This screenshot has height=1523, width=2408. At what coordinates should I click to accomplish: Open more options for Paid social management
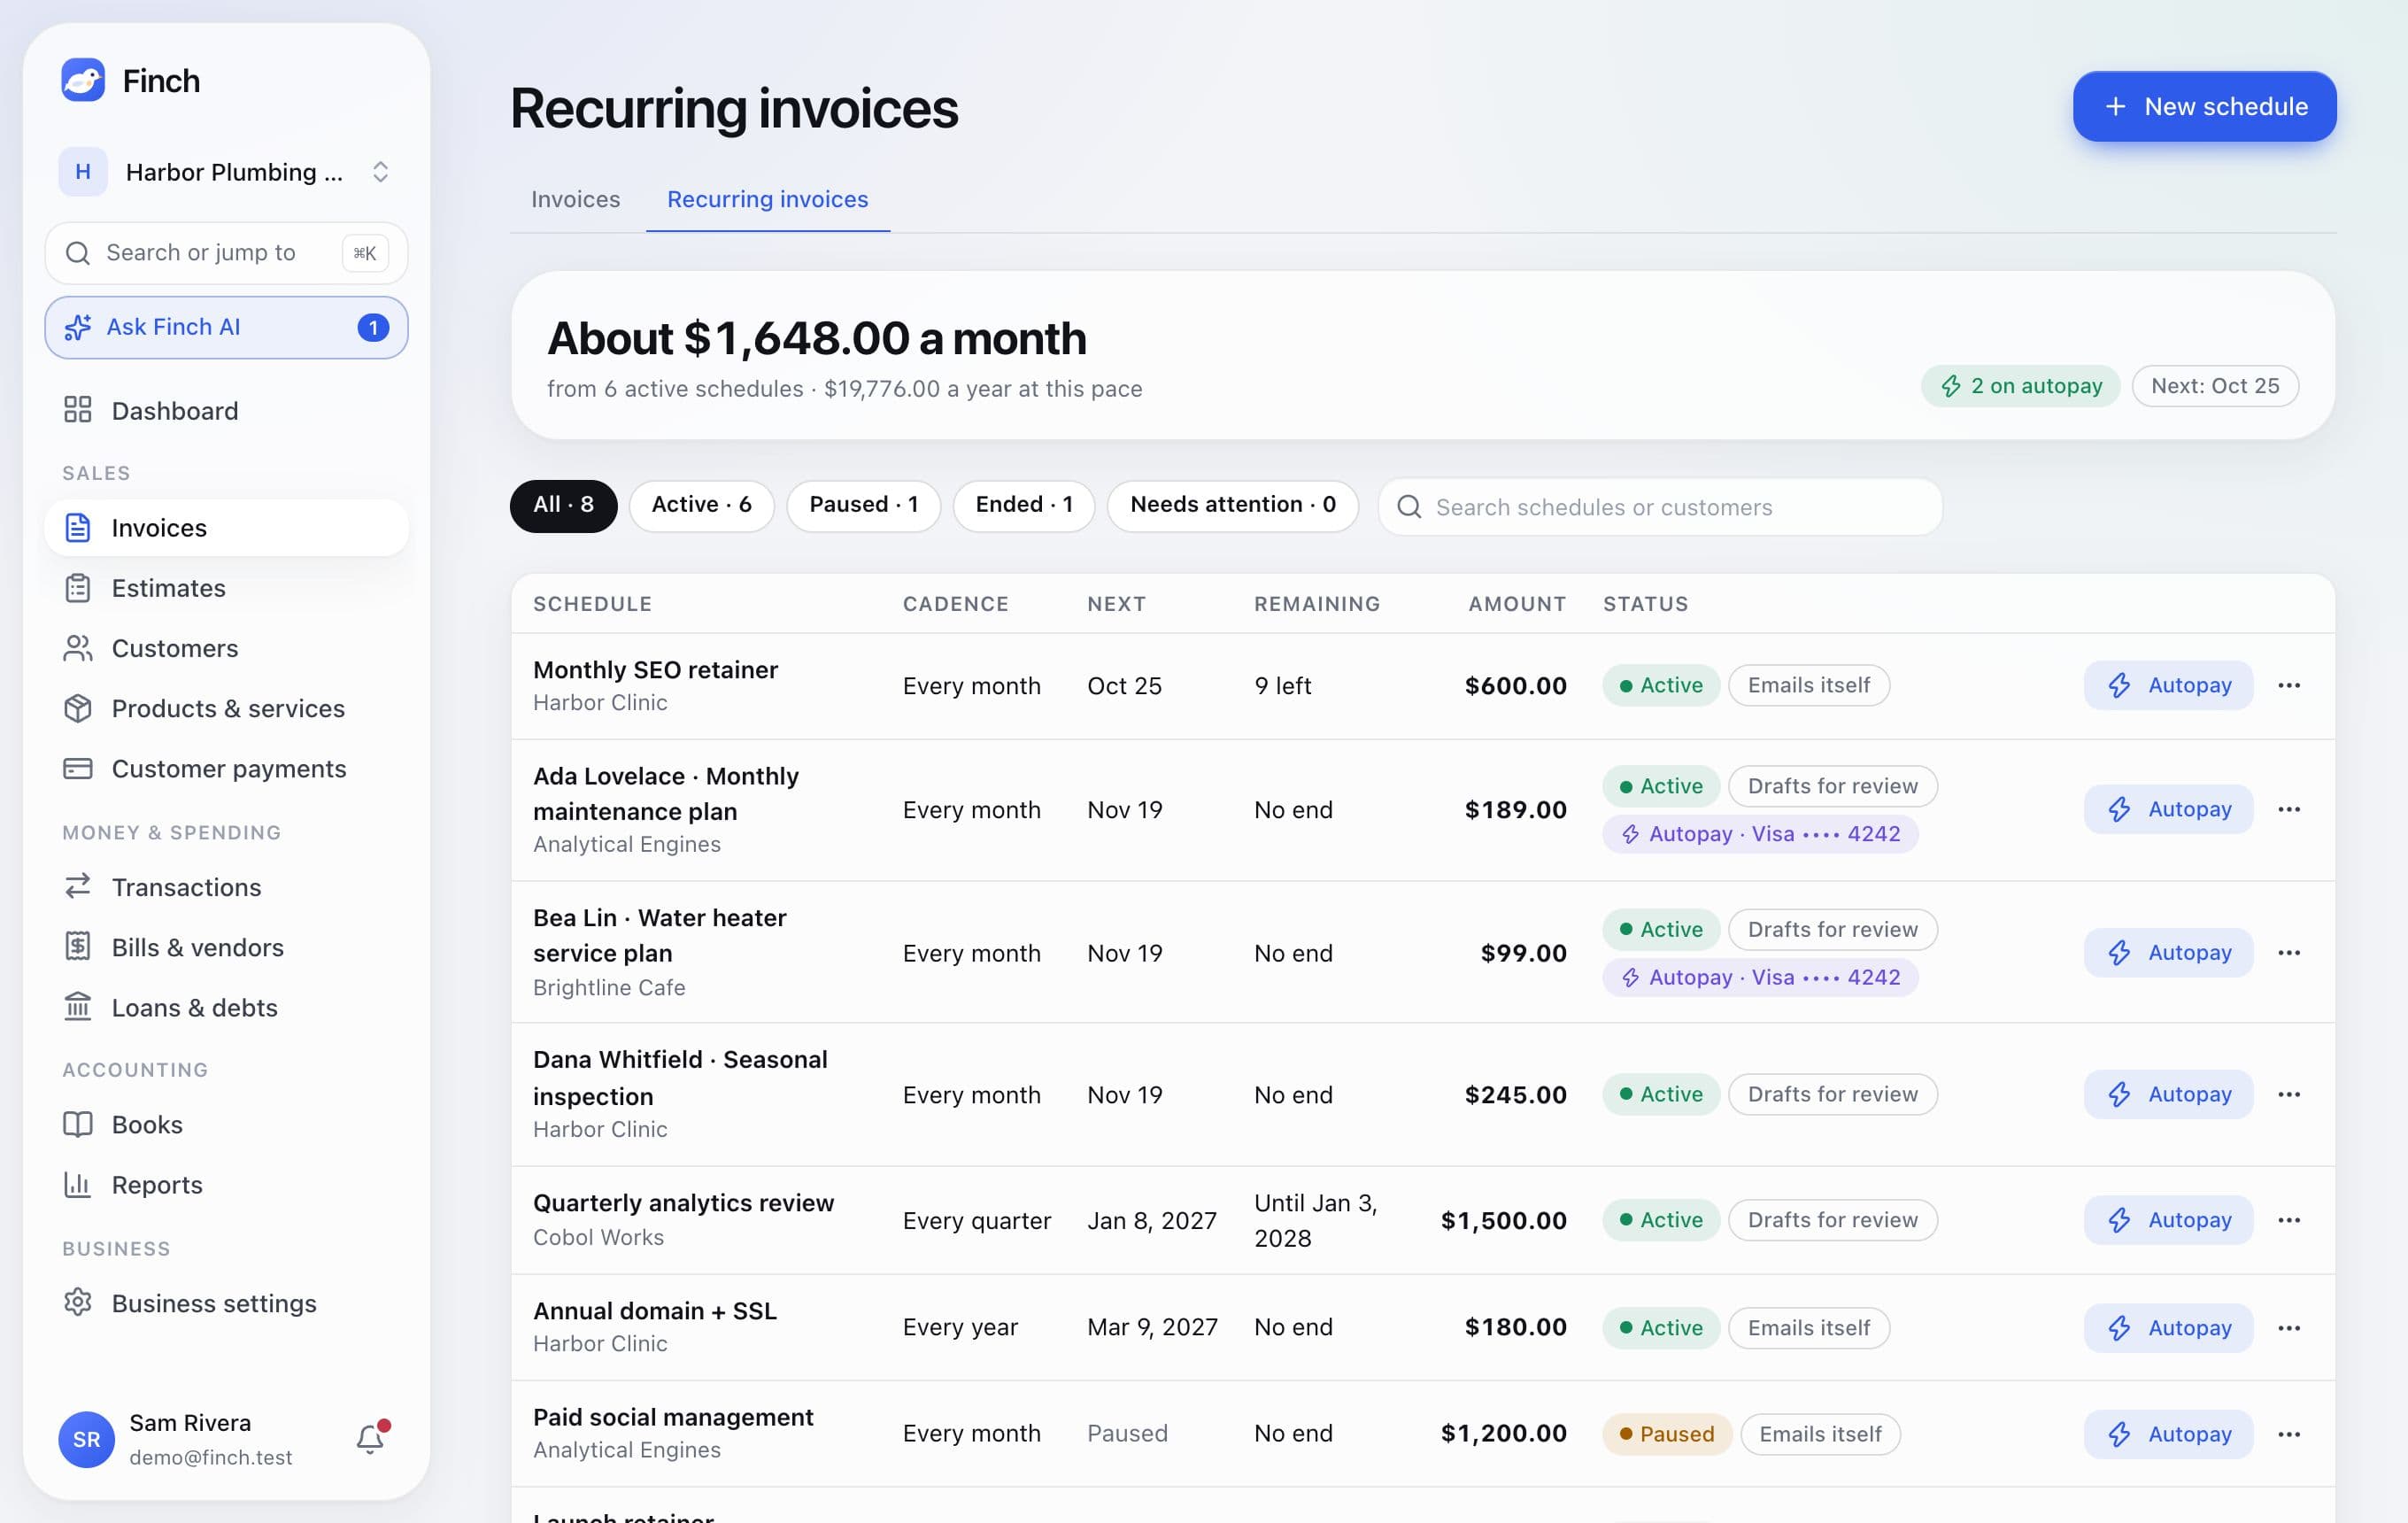2289,1434
